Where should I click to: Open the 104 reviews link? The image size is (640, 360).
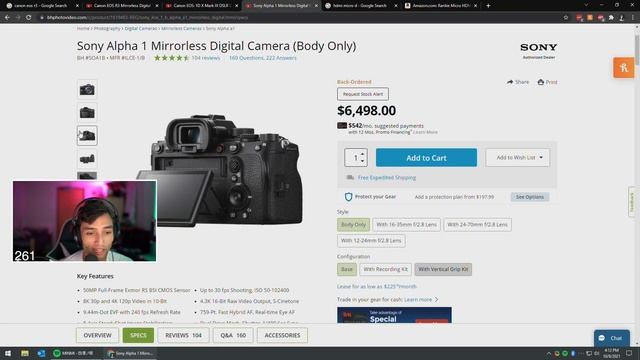[x=206, y=58]
